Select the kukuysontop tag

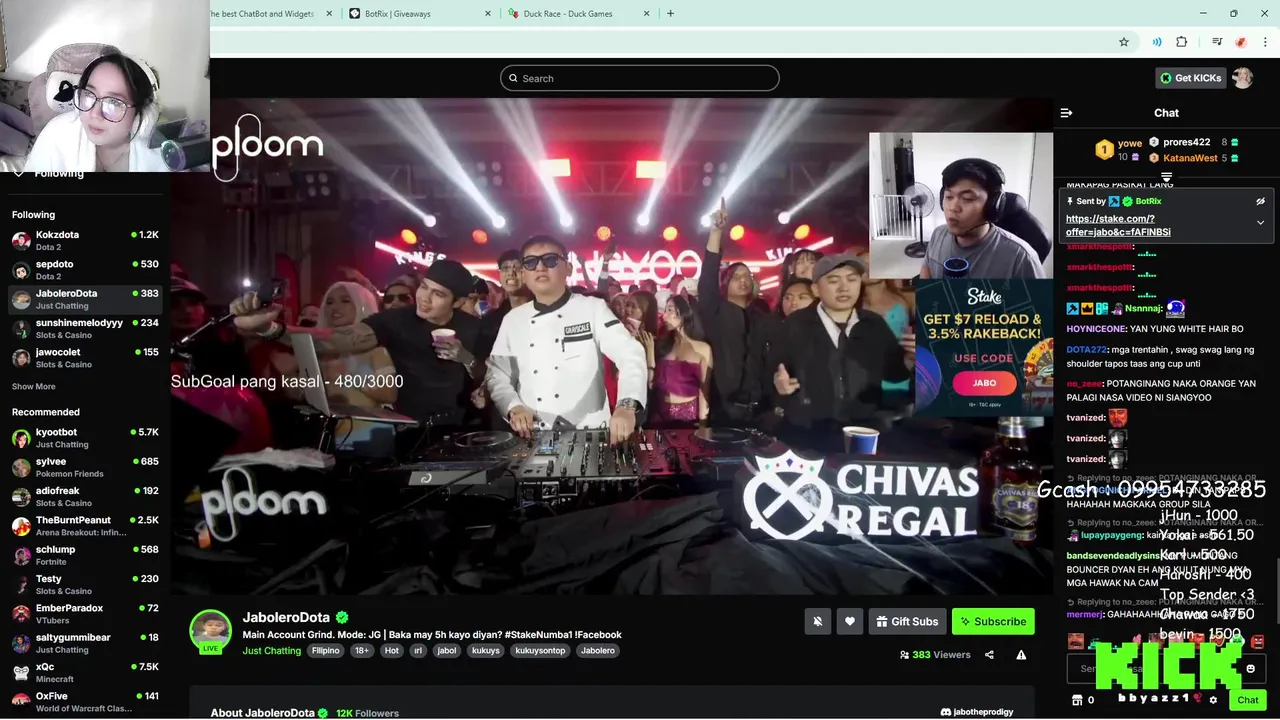tap(540, 651)
